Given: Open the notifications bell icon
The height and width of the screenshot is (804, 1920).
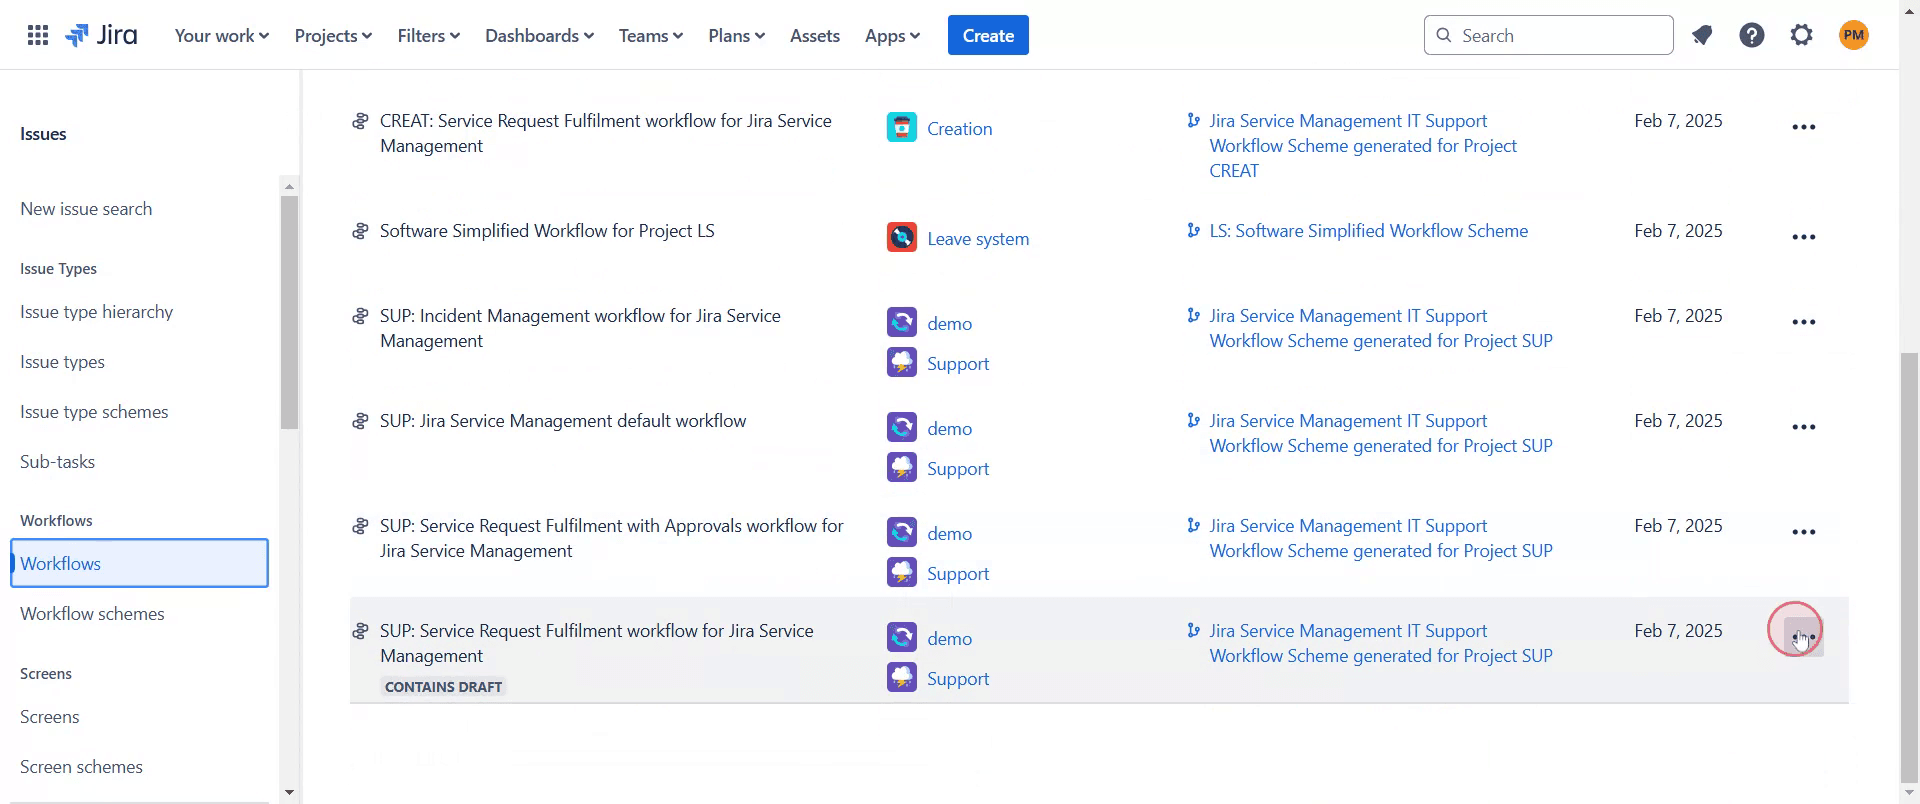Looking at the screenshot, I should (x=1702, y=36).
